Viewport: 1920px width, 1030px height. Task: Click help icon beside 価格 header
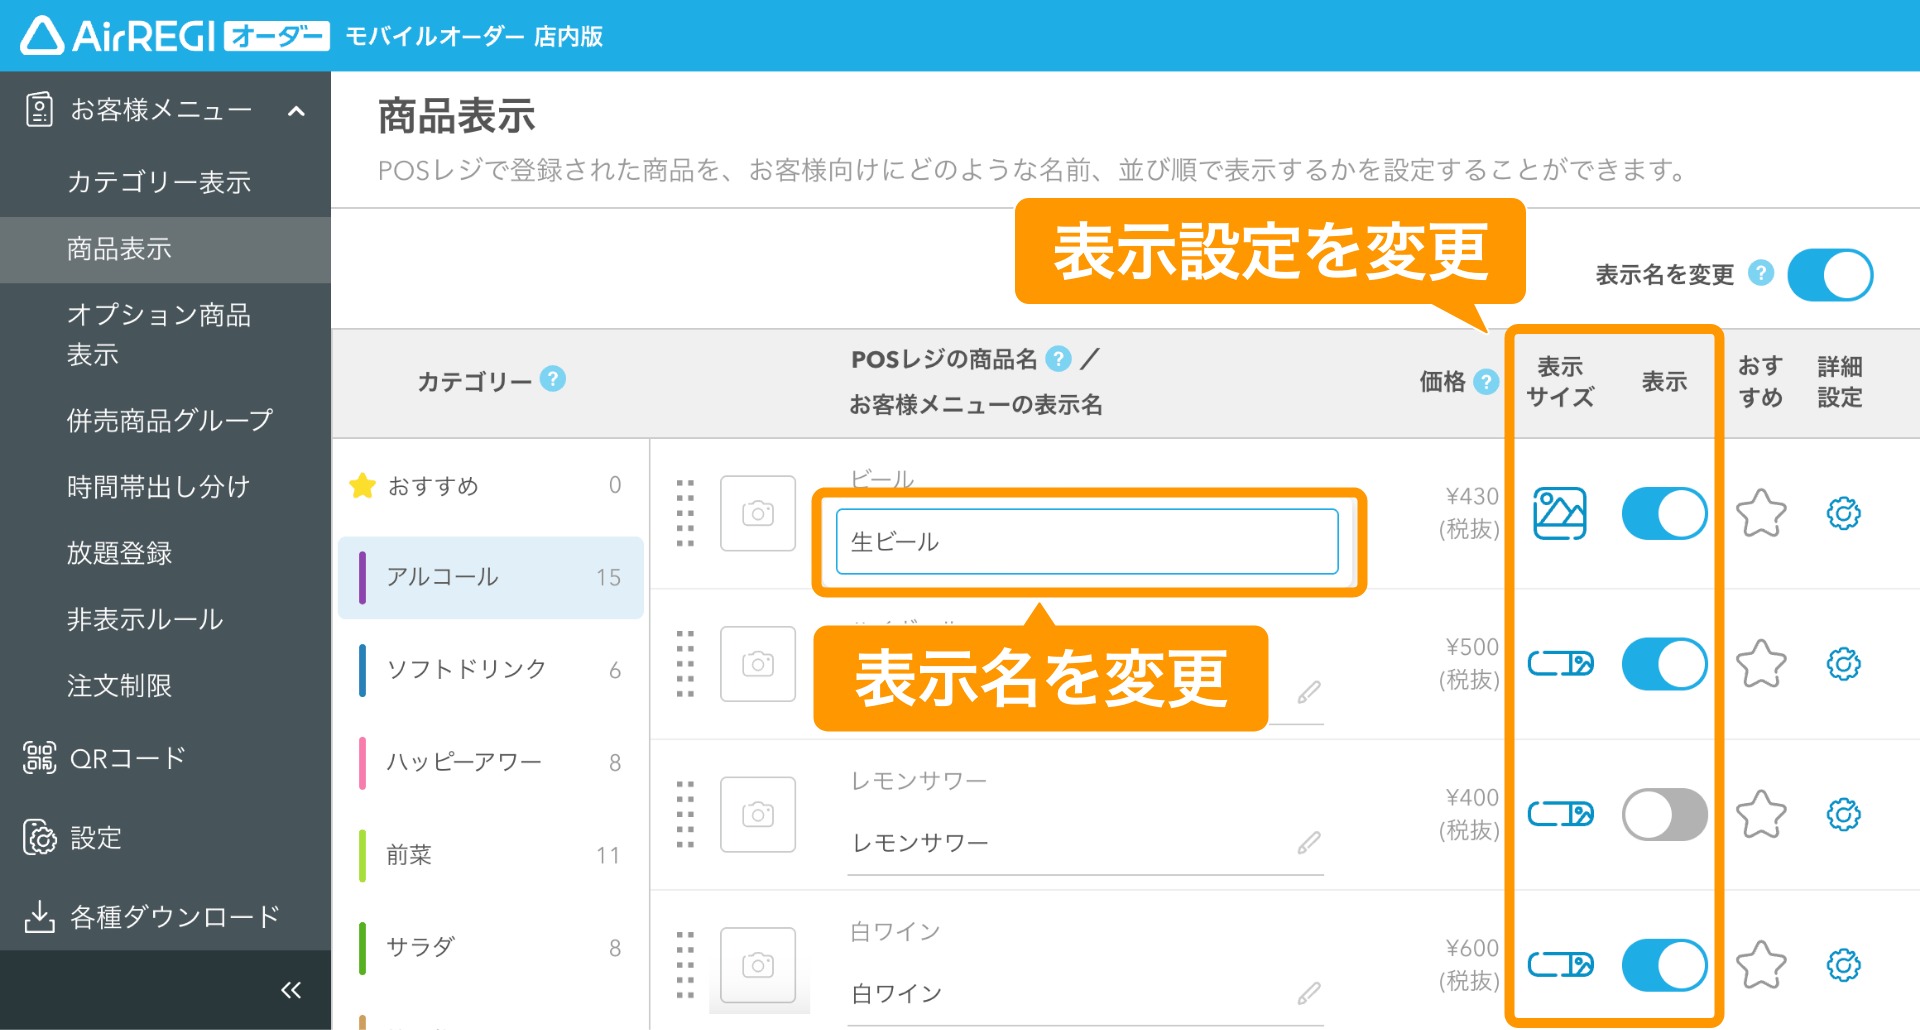[x=1486, y=381]
